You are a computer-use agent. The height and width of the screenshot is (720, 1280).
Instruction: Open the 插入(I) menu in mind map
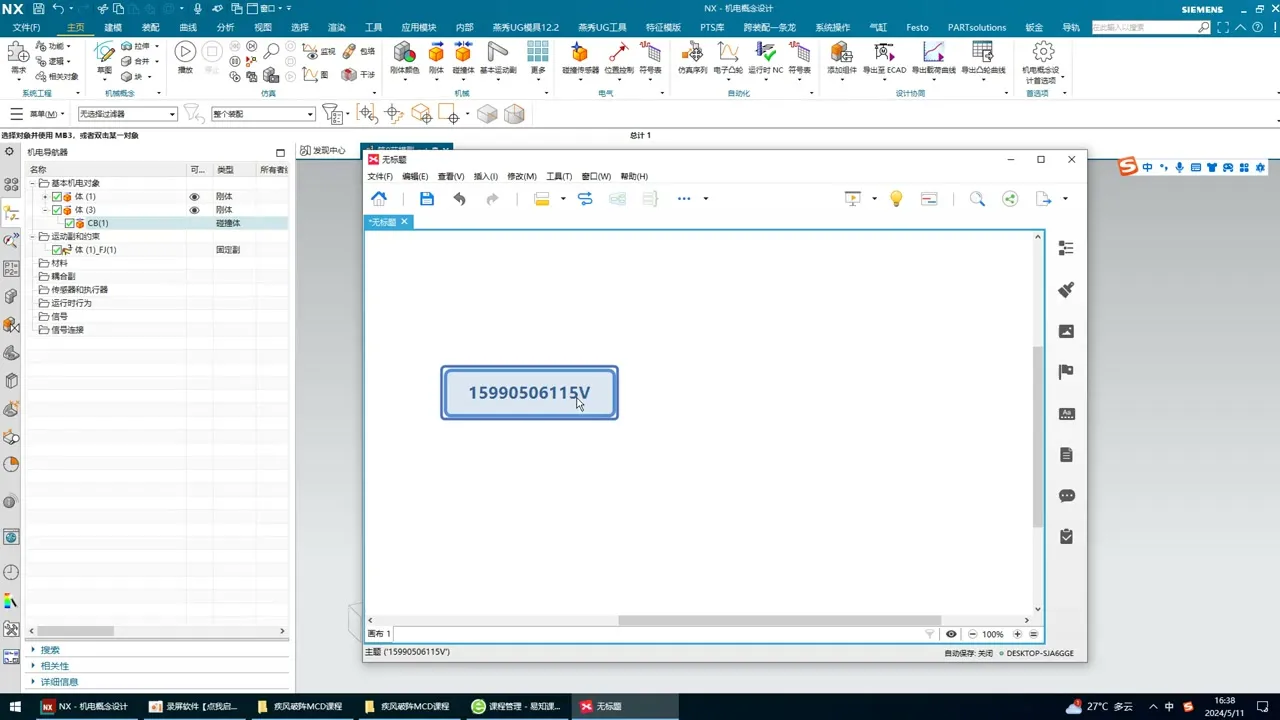pyautogui.click(x=485, y=176)
